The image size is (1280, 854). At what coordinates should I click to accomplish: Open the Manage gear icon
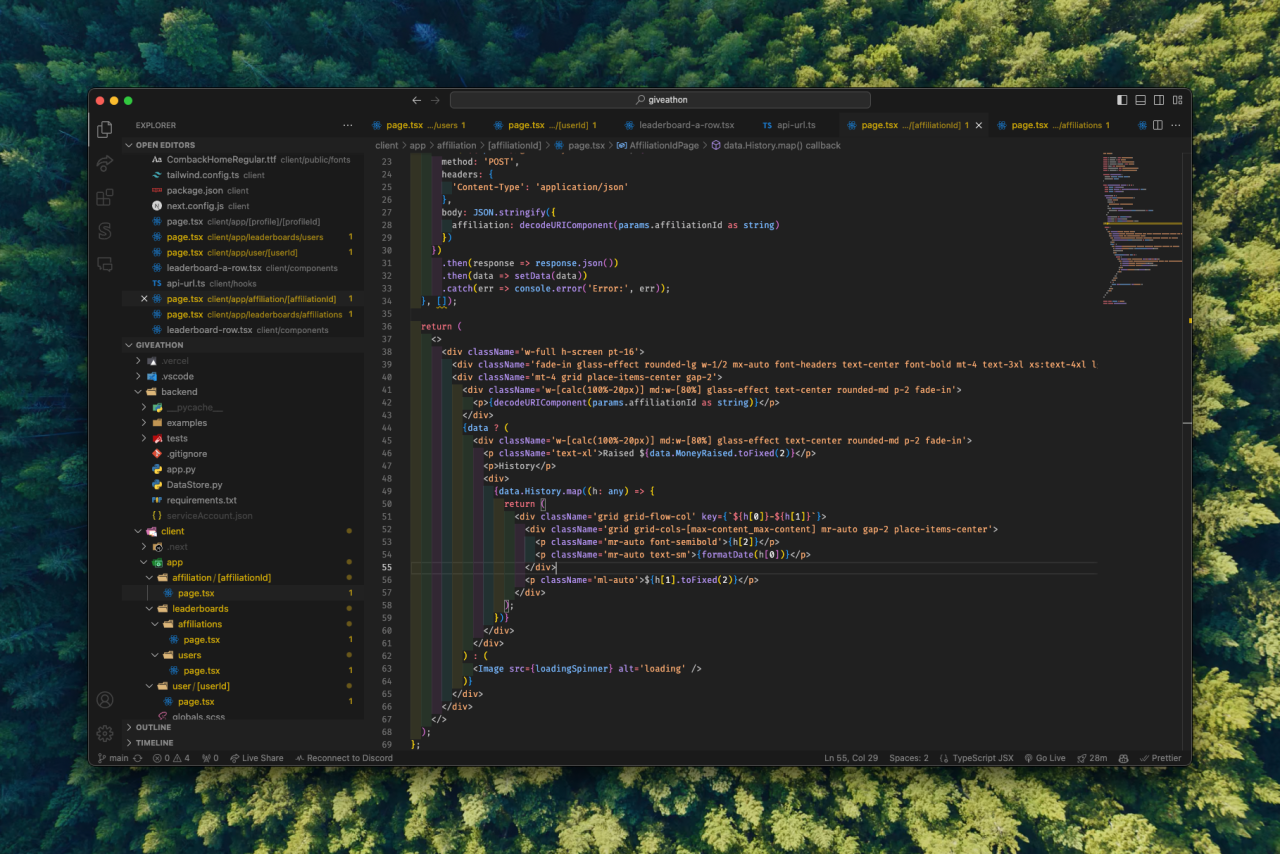click(104, 733)
